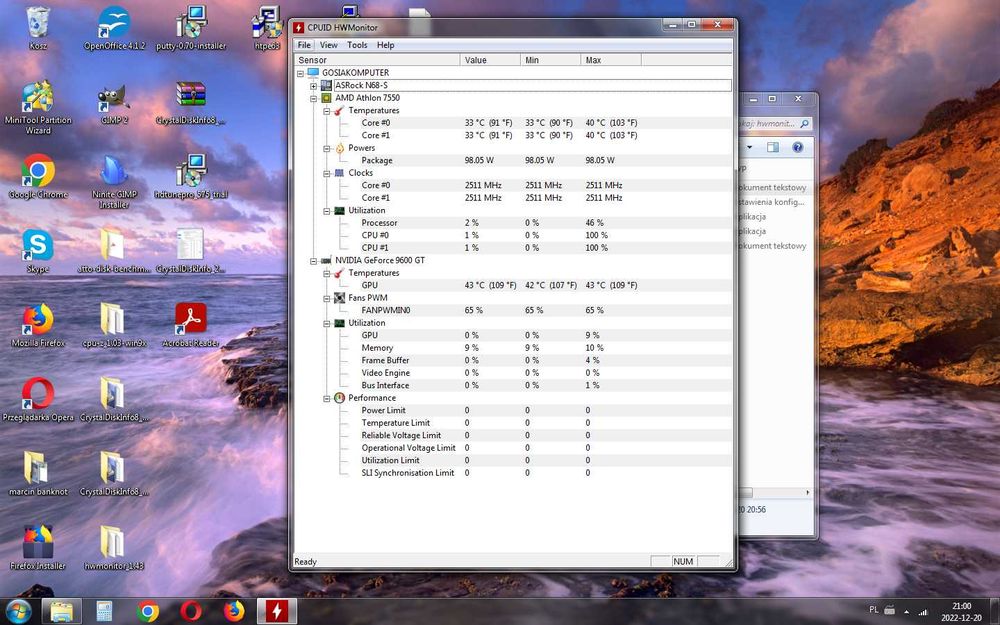Select MiniTool Partition Wizard shortcut

38,107
